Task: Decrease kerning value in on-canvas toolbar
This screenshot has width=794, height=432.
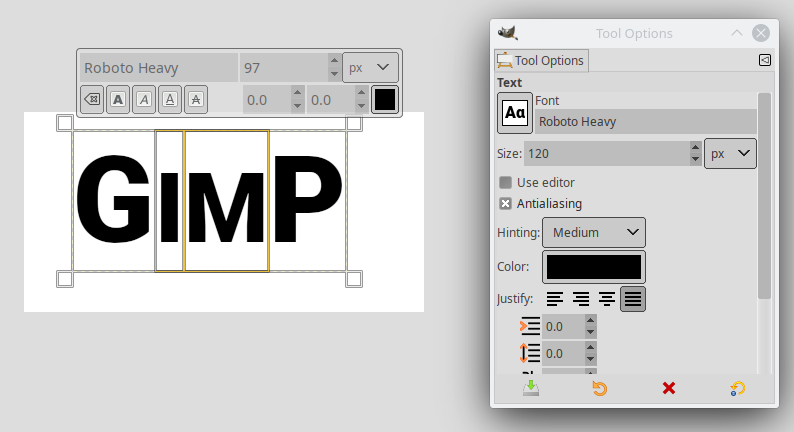Action: [x=361, y=106]
